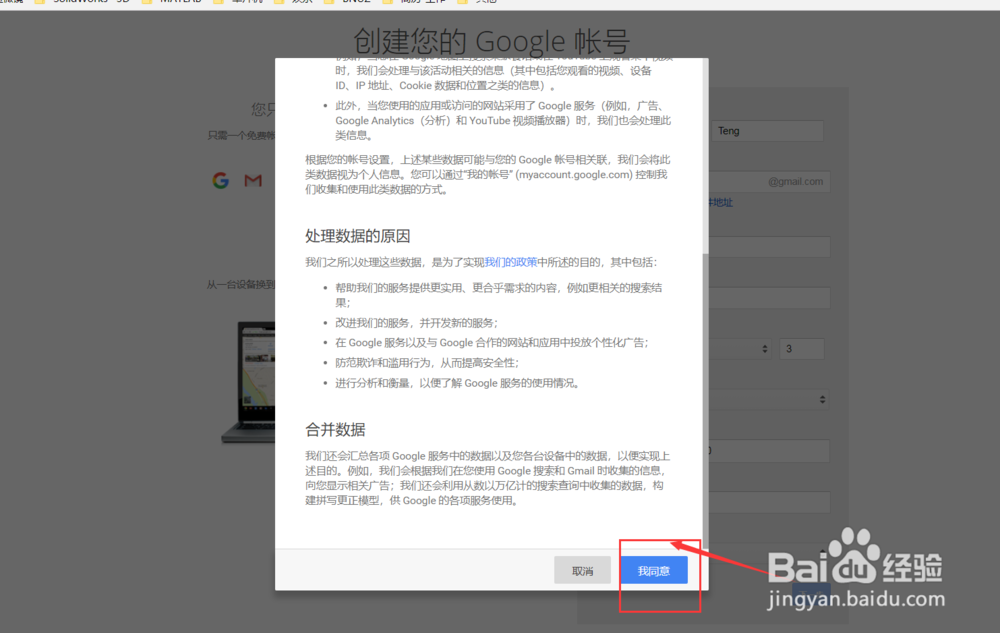
Task: Click bullet 防范欺诈和滥用行为，从而提高安全性
Action: click(x=427, y=363)
